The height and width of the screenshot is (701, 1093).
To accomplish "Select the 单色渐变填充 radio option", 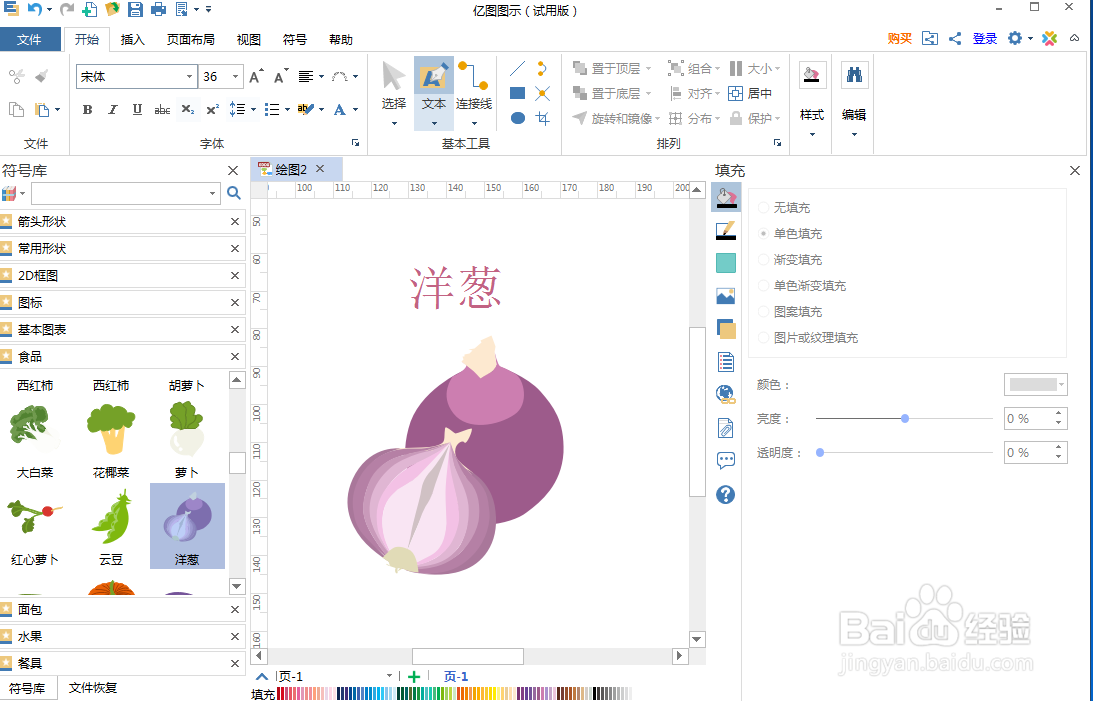I will point(764,286).
